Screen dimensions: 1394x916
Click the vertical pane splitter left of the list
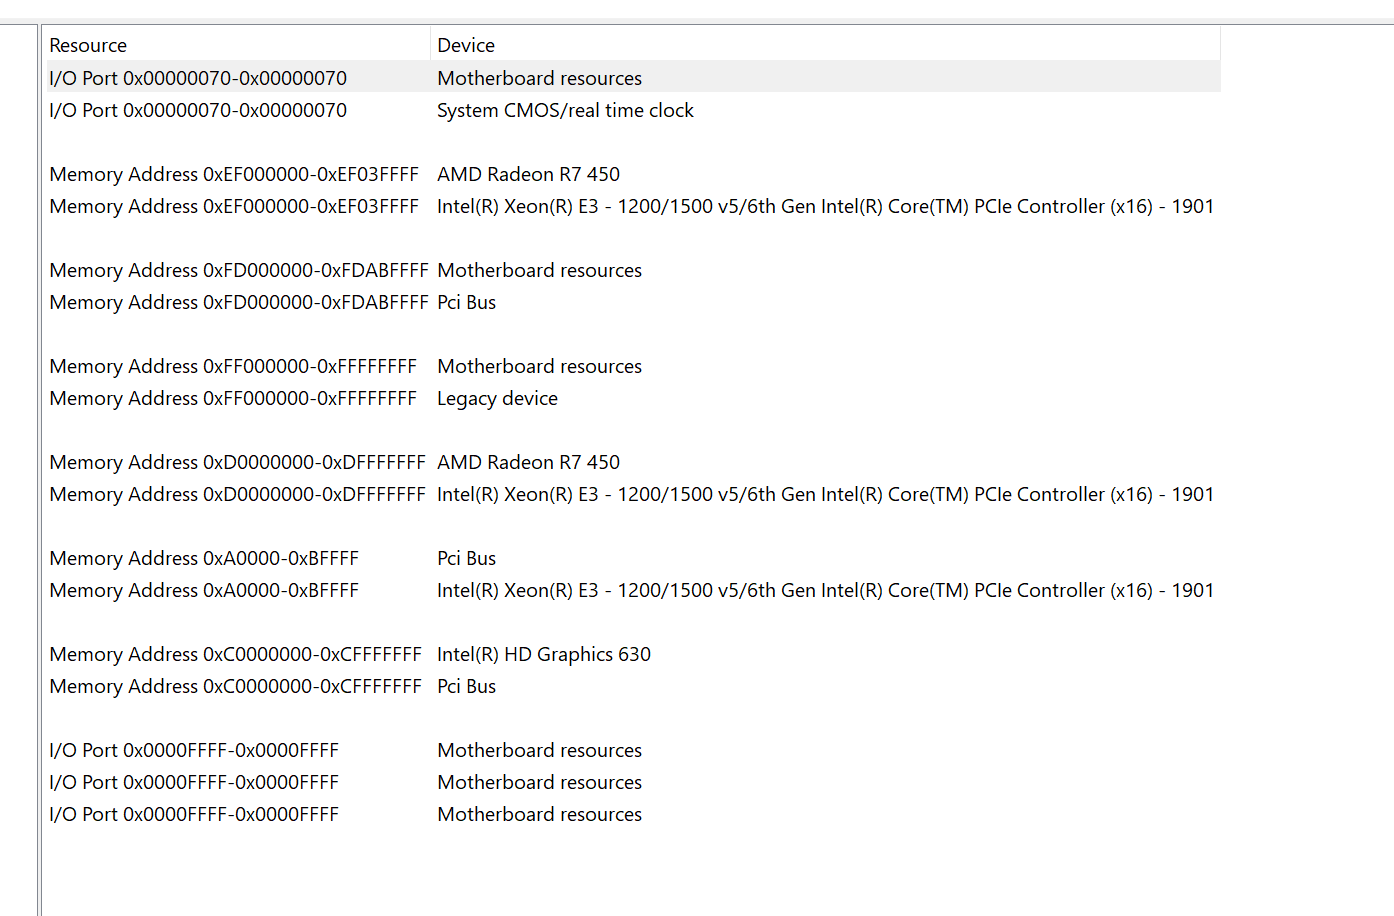(39, 470)
